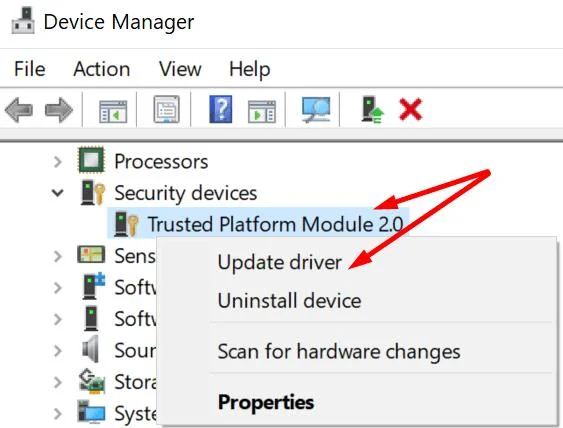Viewport: 563px width, 428px height.
Task: Show/hide action pane toolbar icon
Action: 262,111
